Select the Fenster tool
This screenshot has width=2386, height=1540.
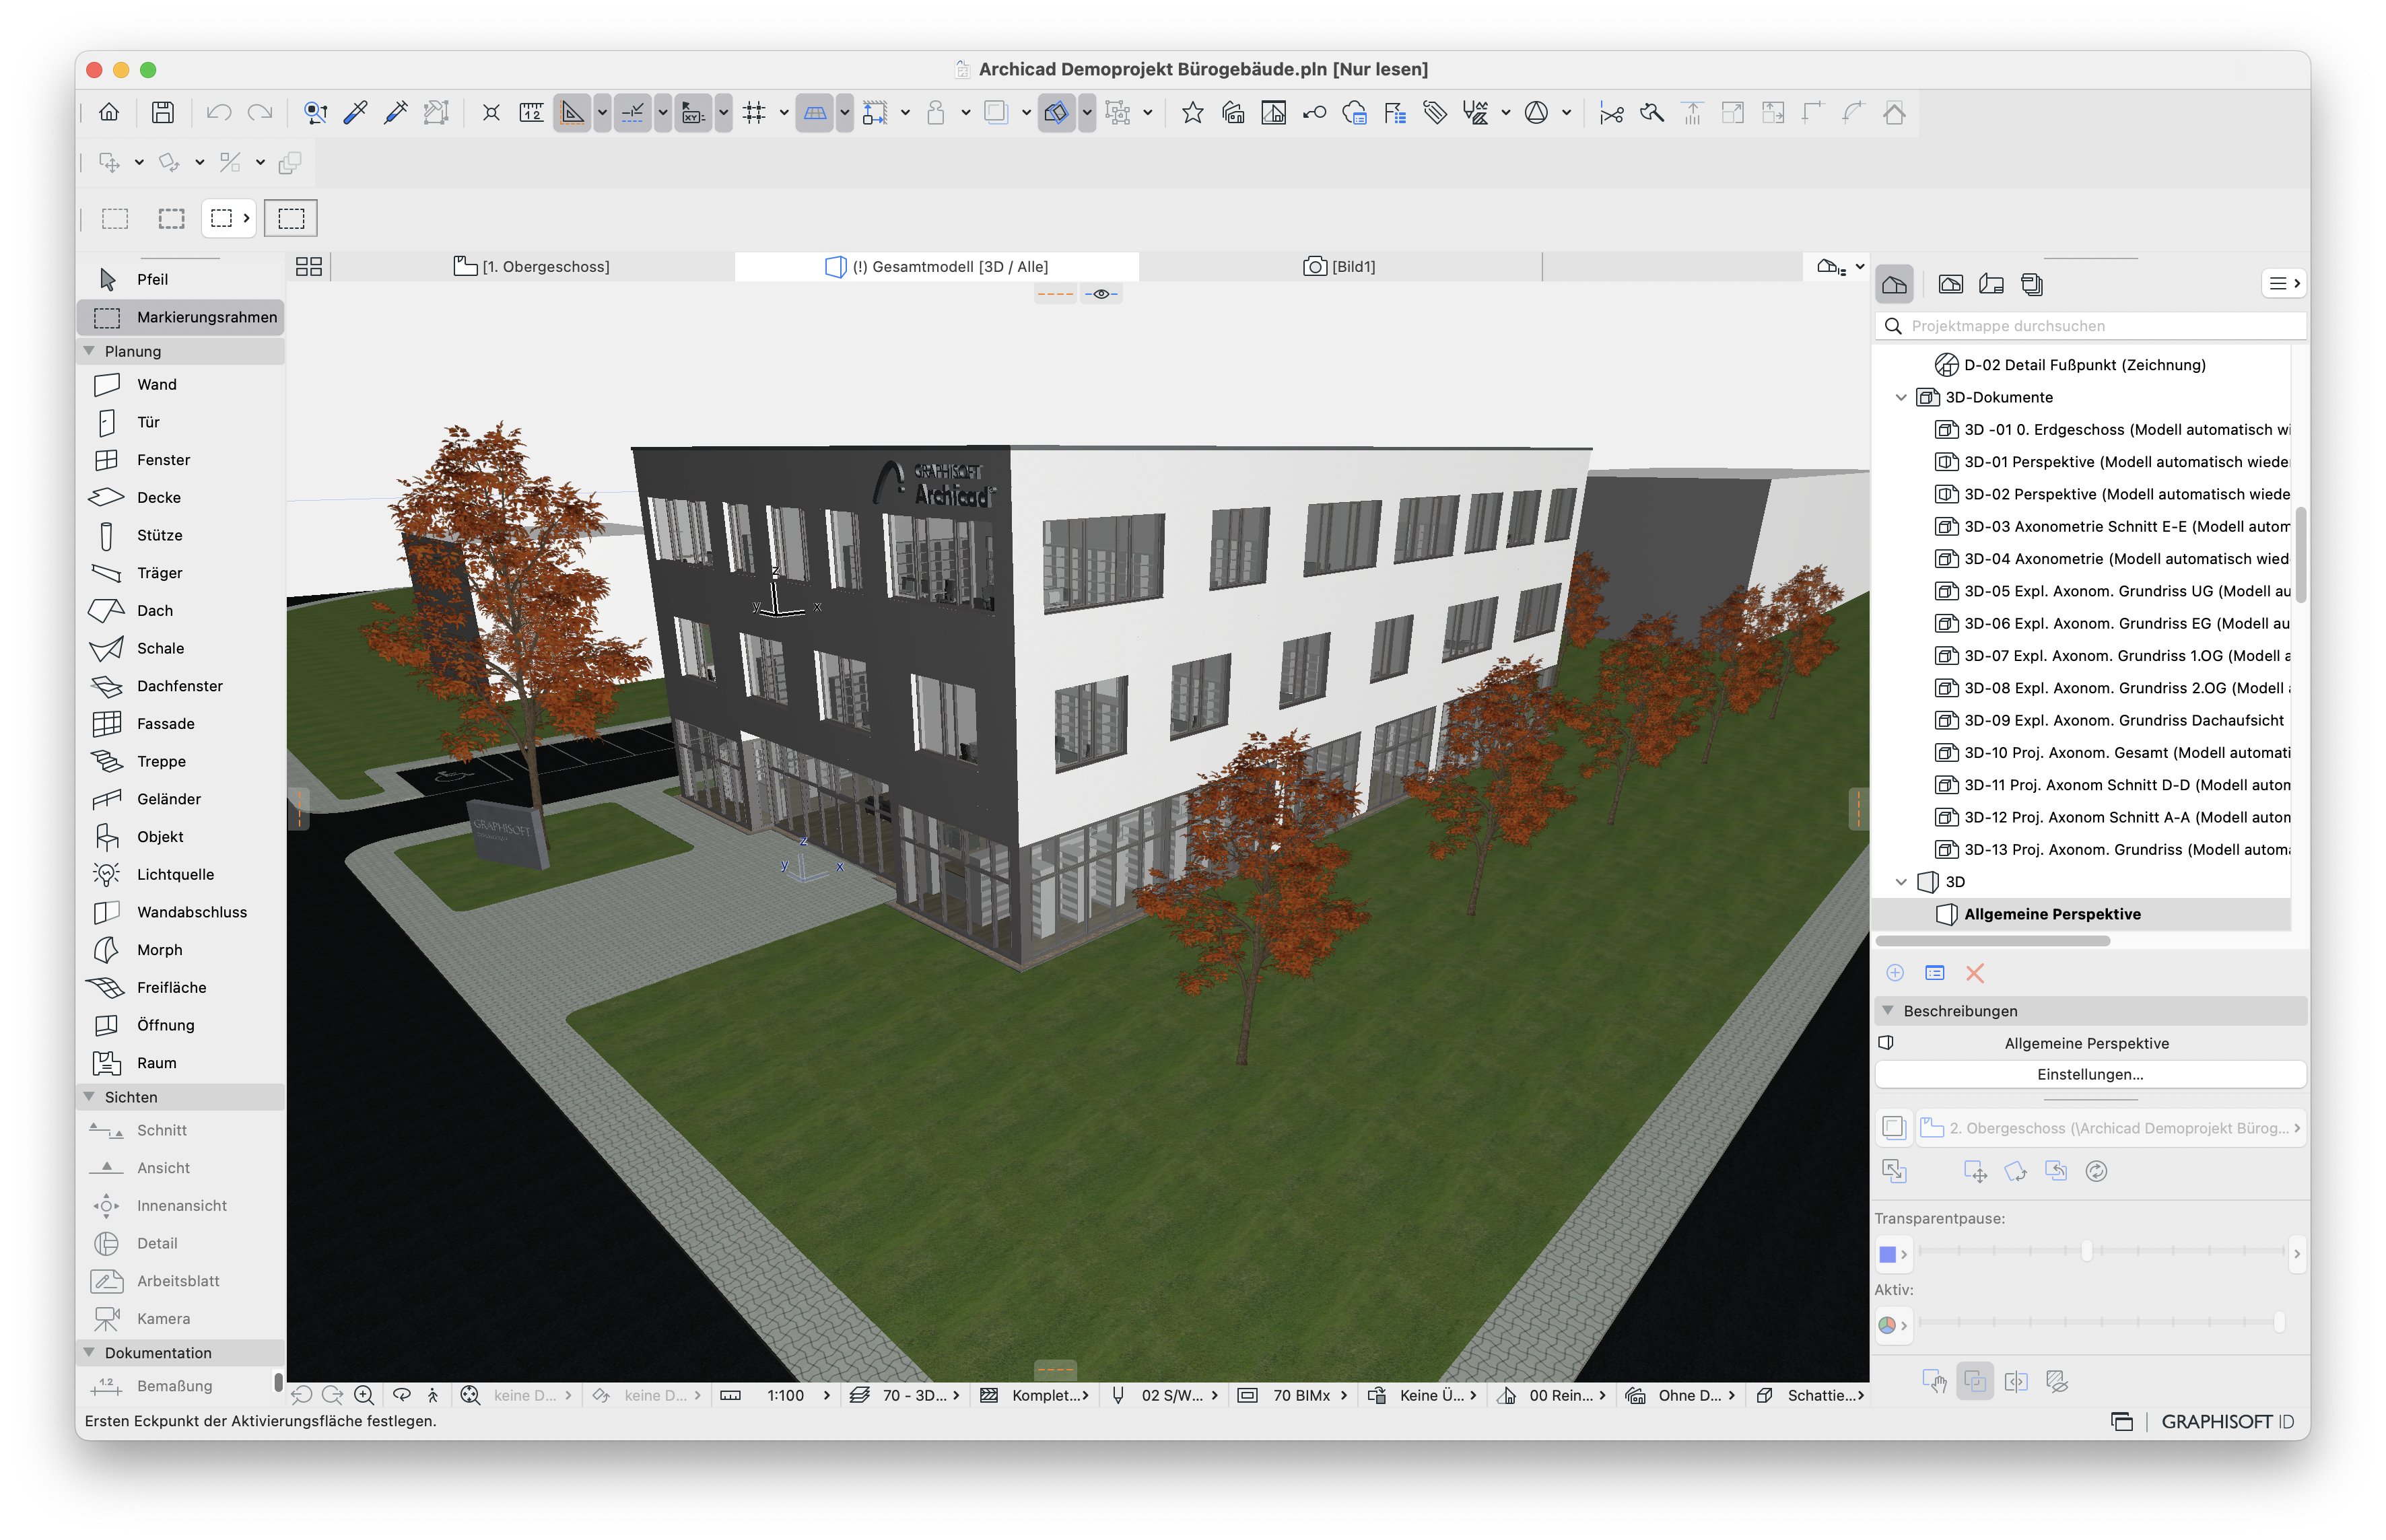(180, 460)
